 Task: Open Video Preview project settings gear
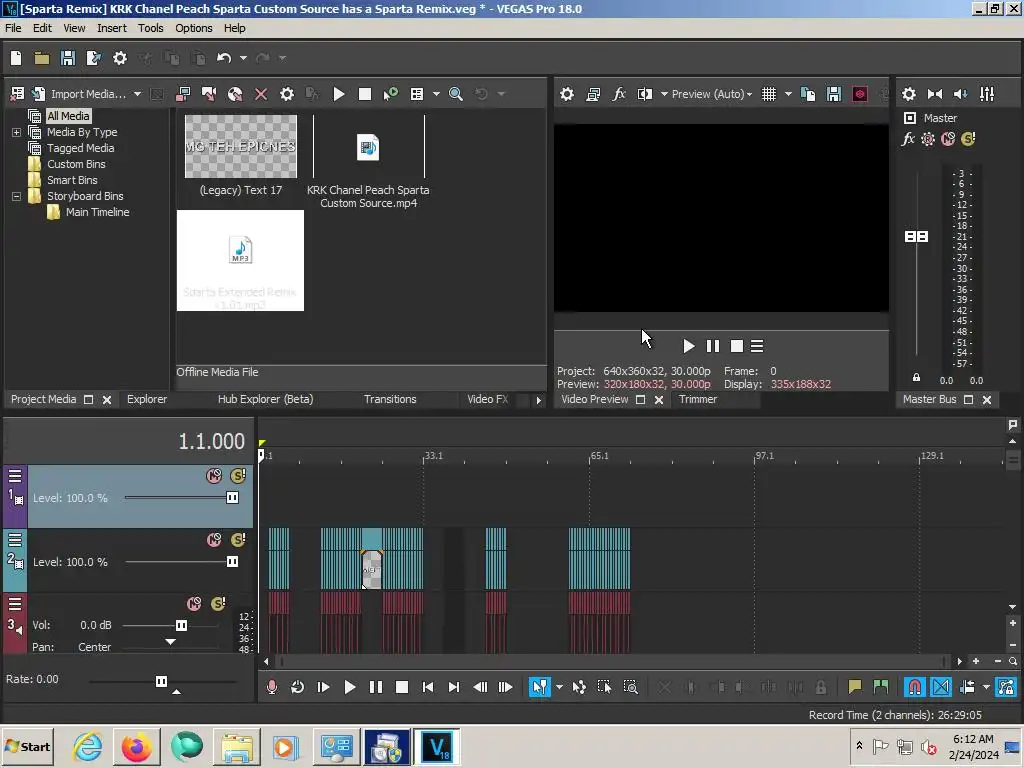pyautogui.click(x=567, y=94)
